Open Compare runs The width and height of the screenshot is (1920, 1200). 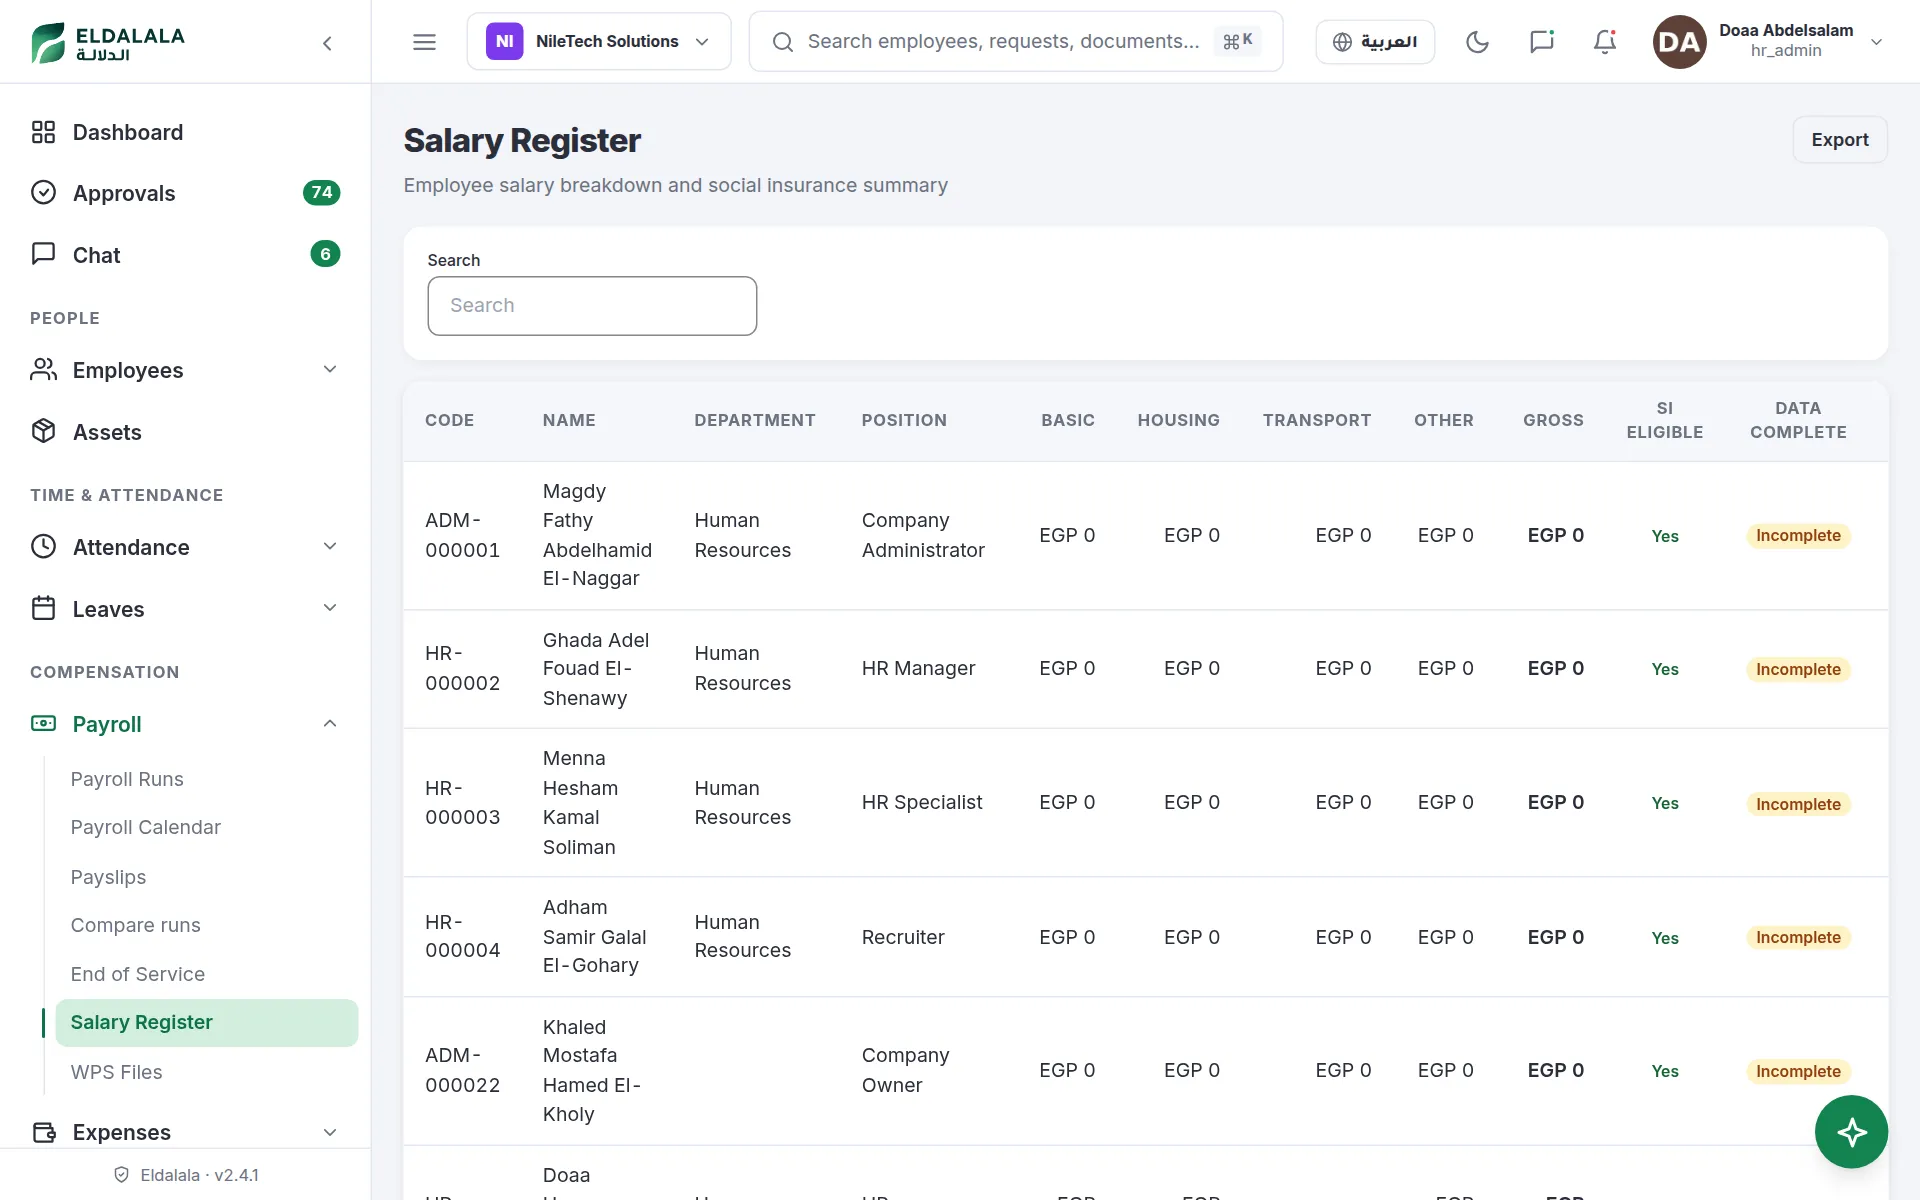coord(135,925)
